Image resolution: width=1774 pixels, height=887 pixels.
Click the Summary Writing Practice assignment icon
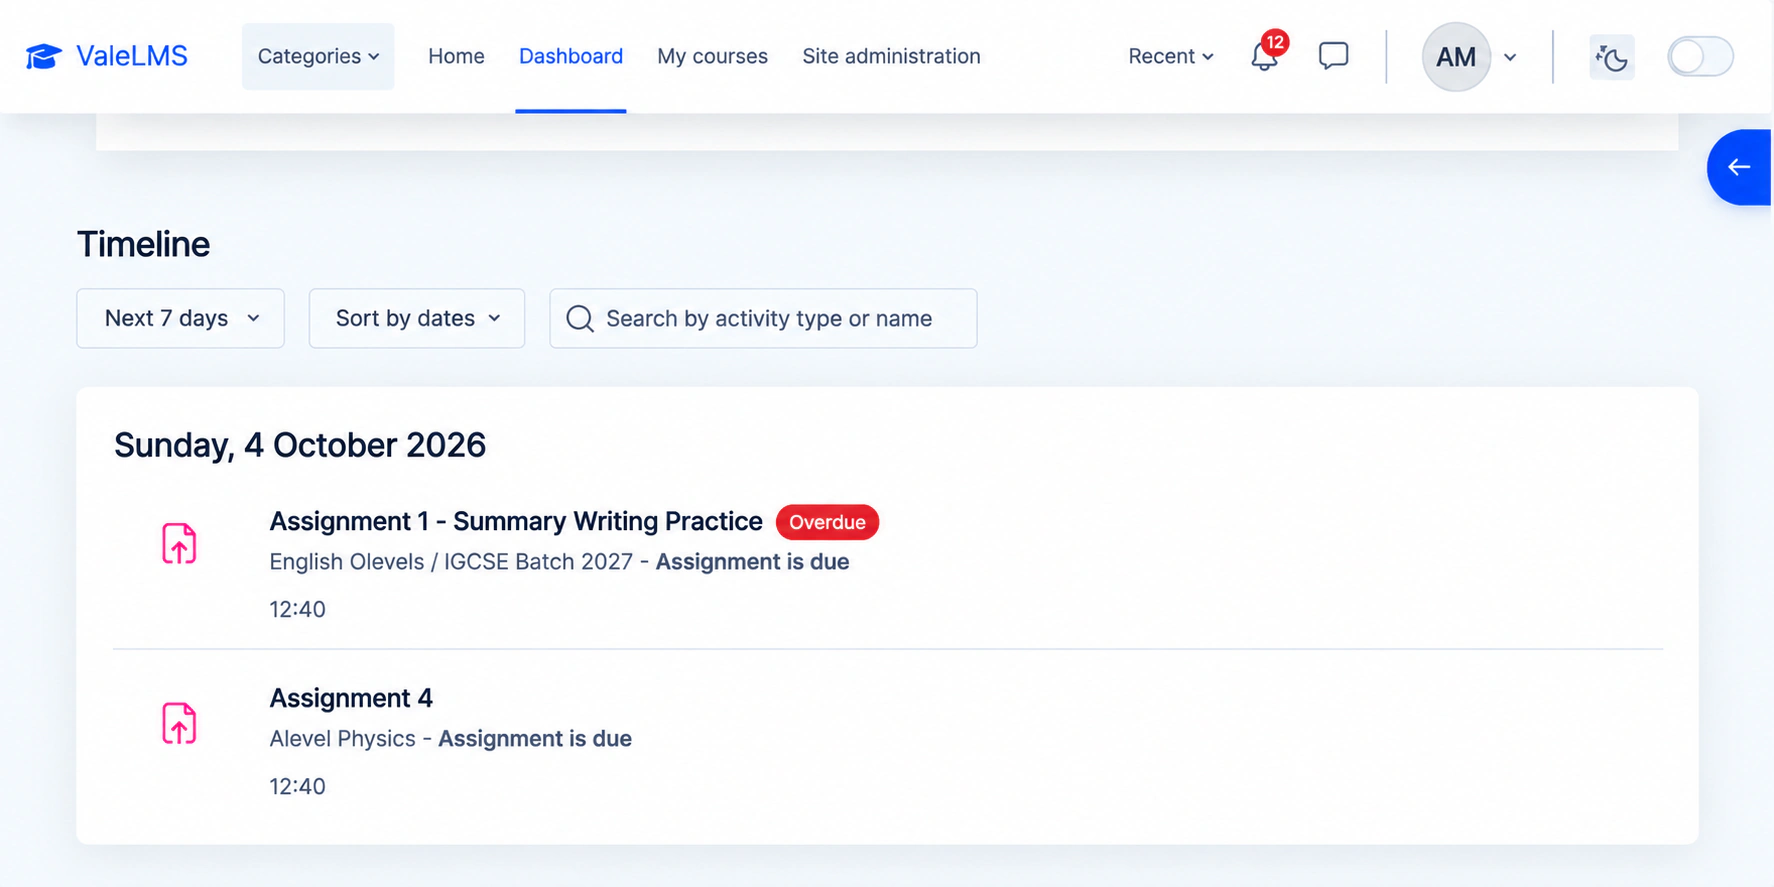click(179, 543)
